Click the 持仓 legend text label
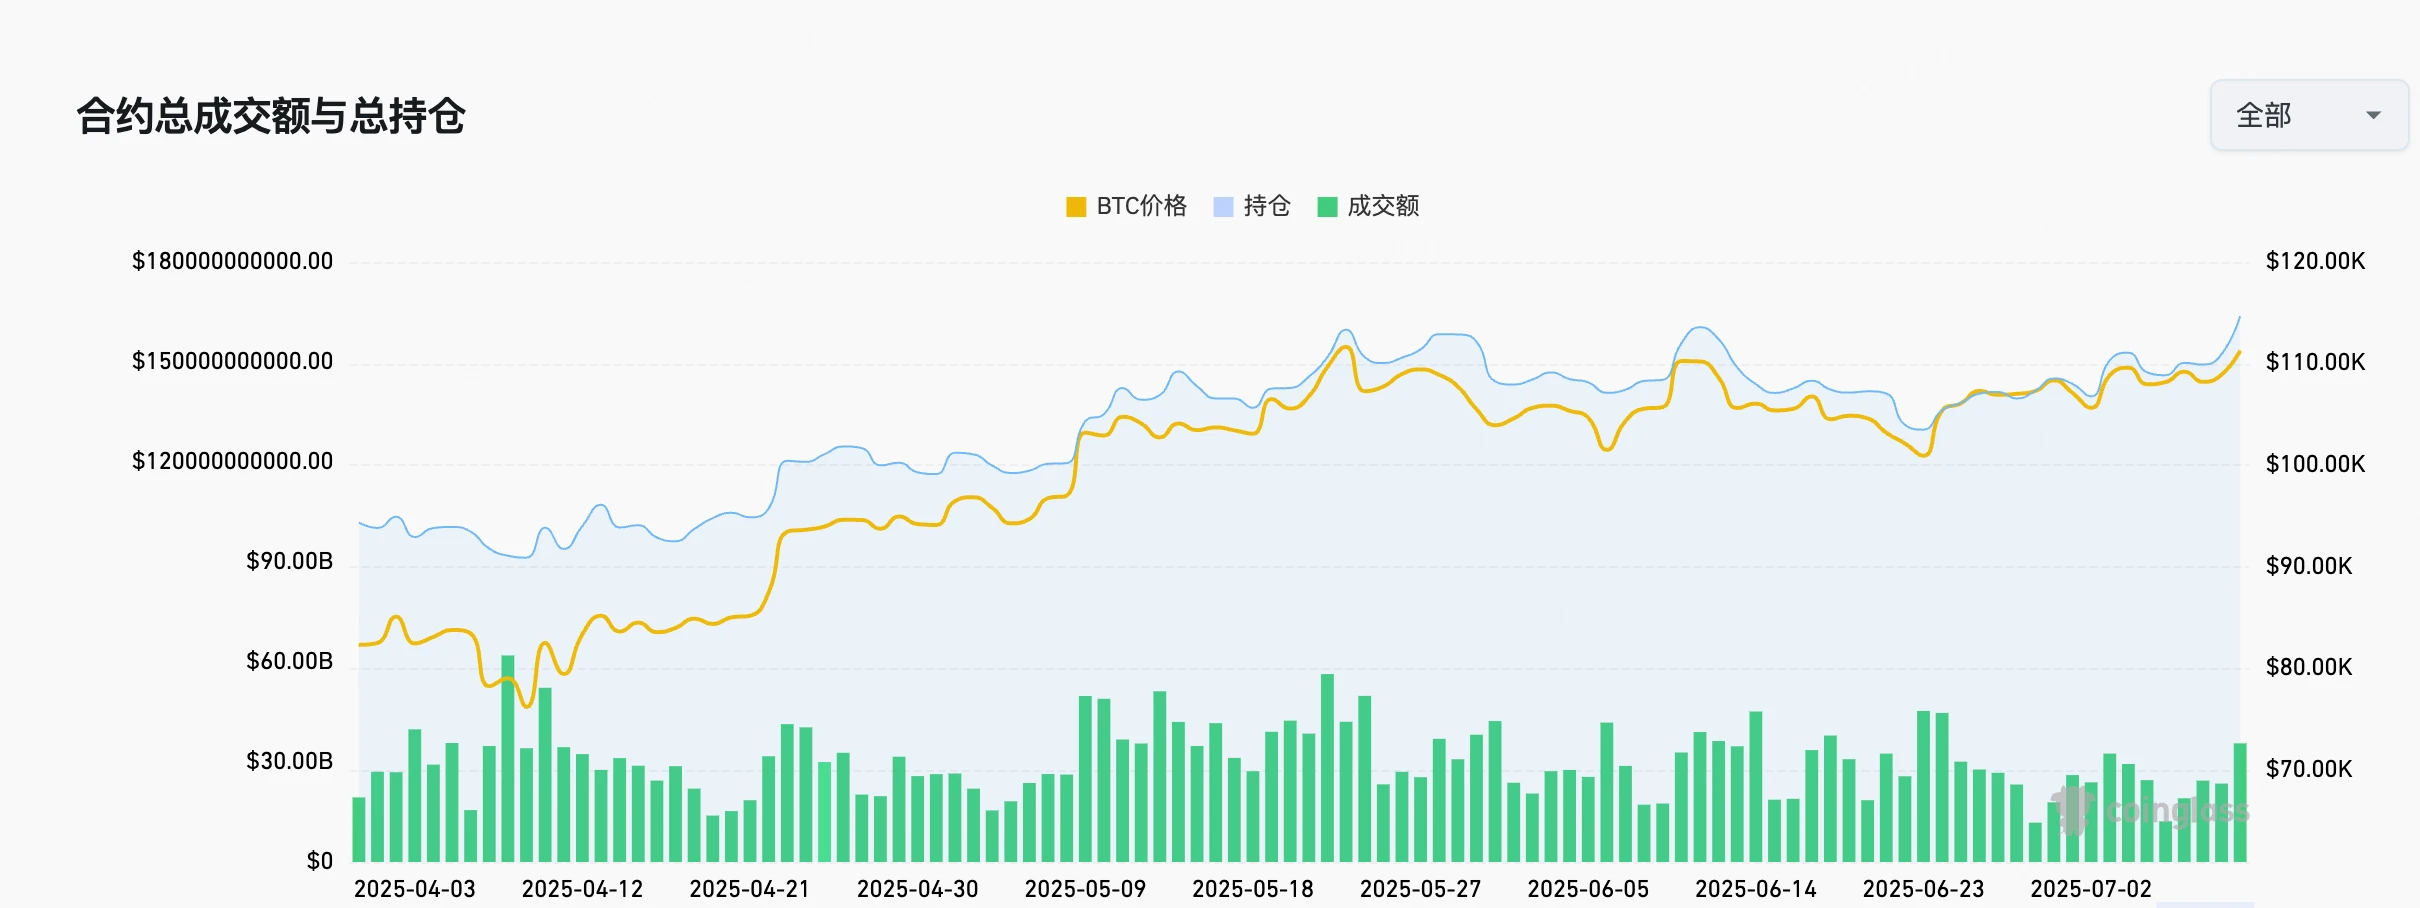 [x=1267, y=206]
